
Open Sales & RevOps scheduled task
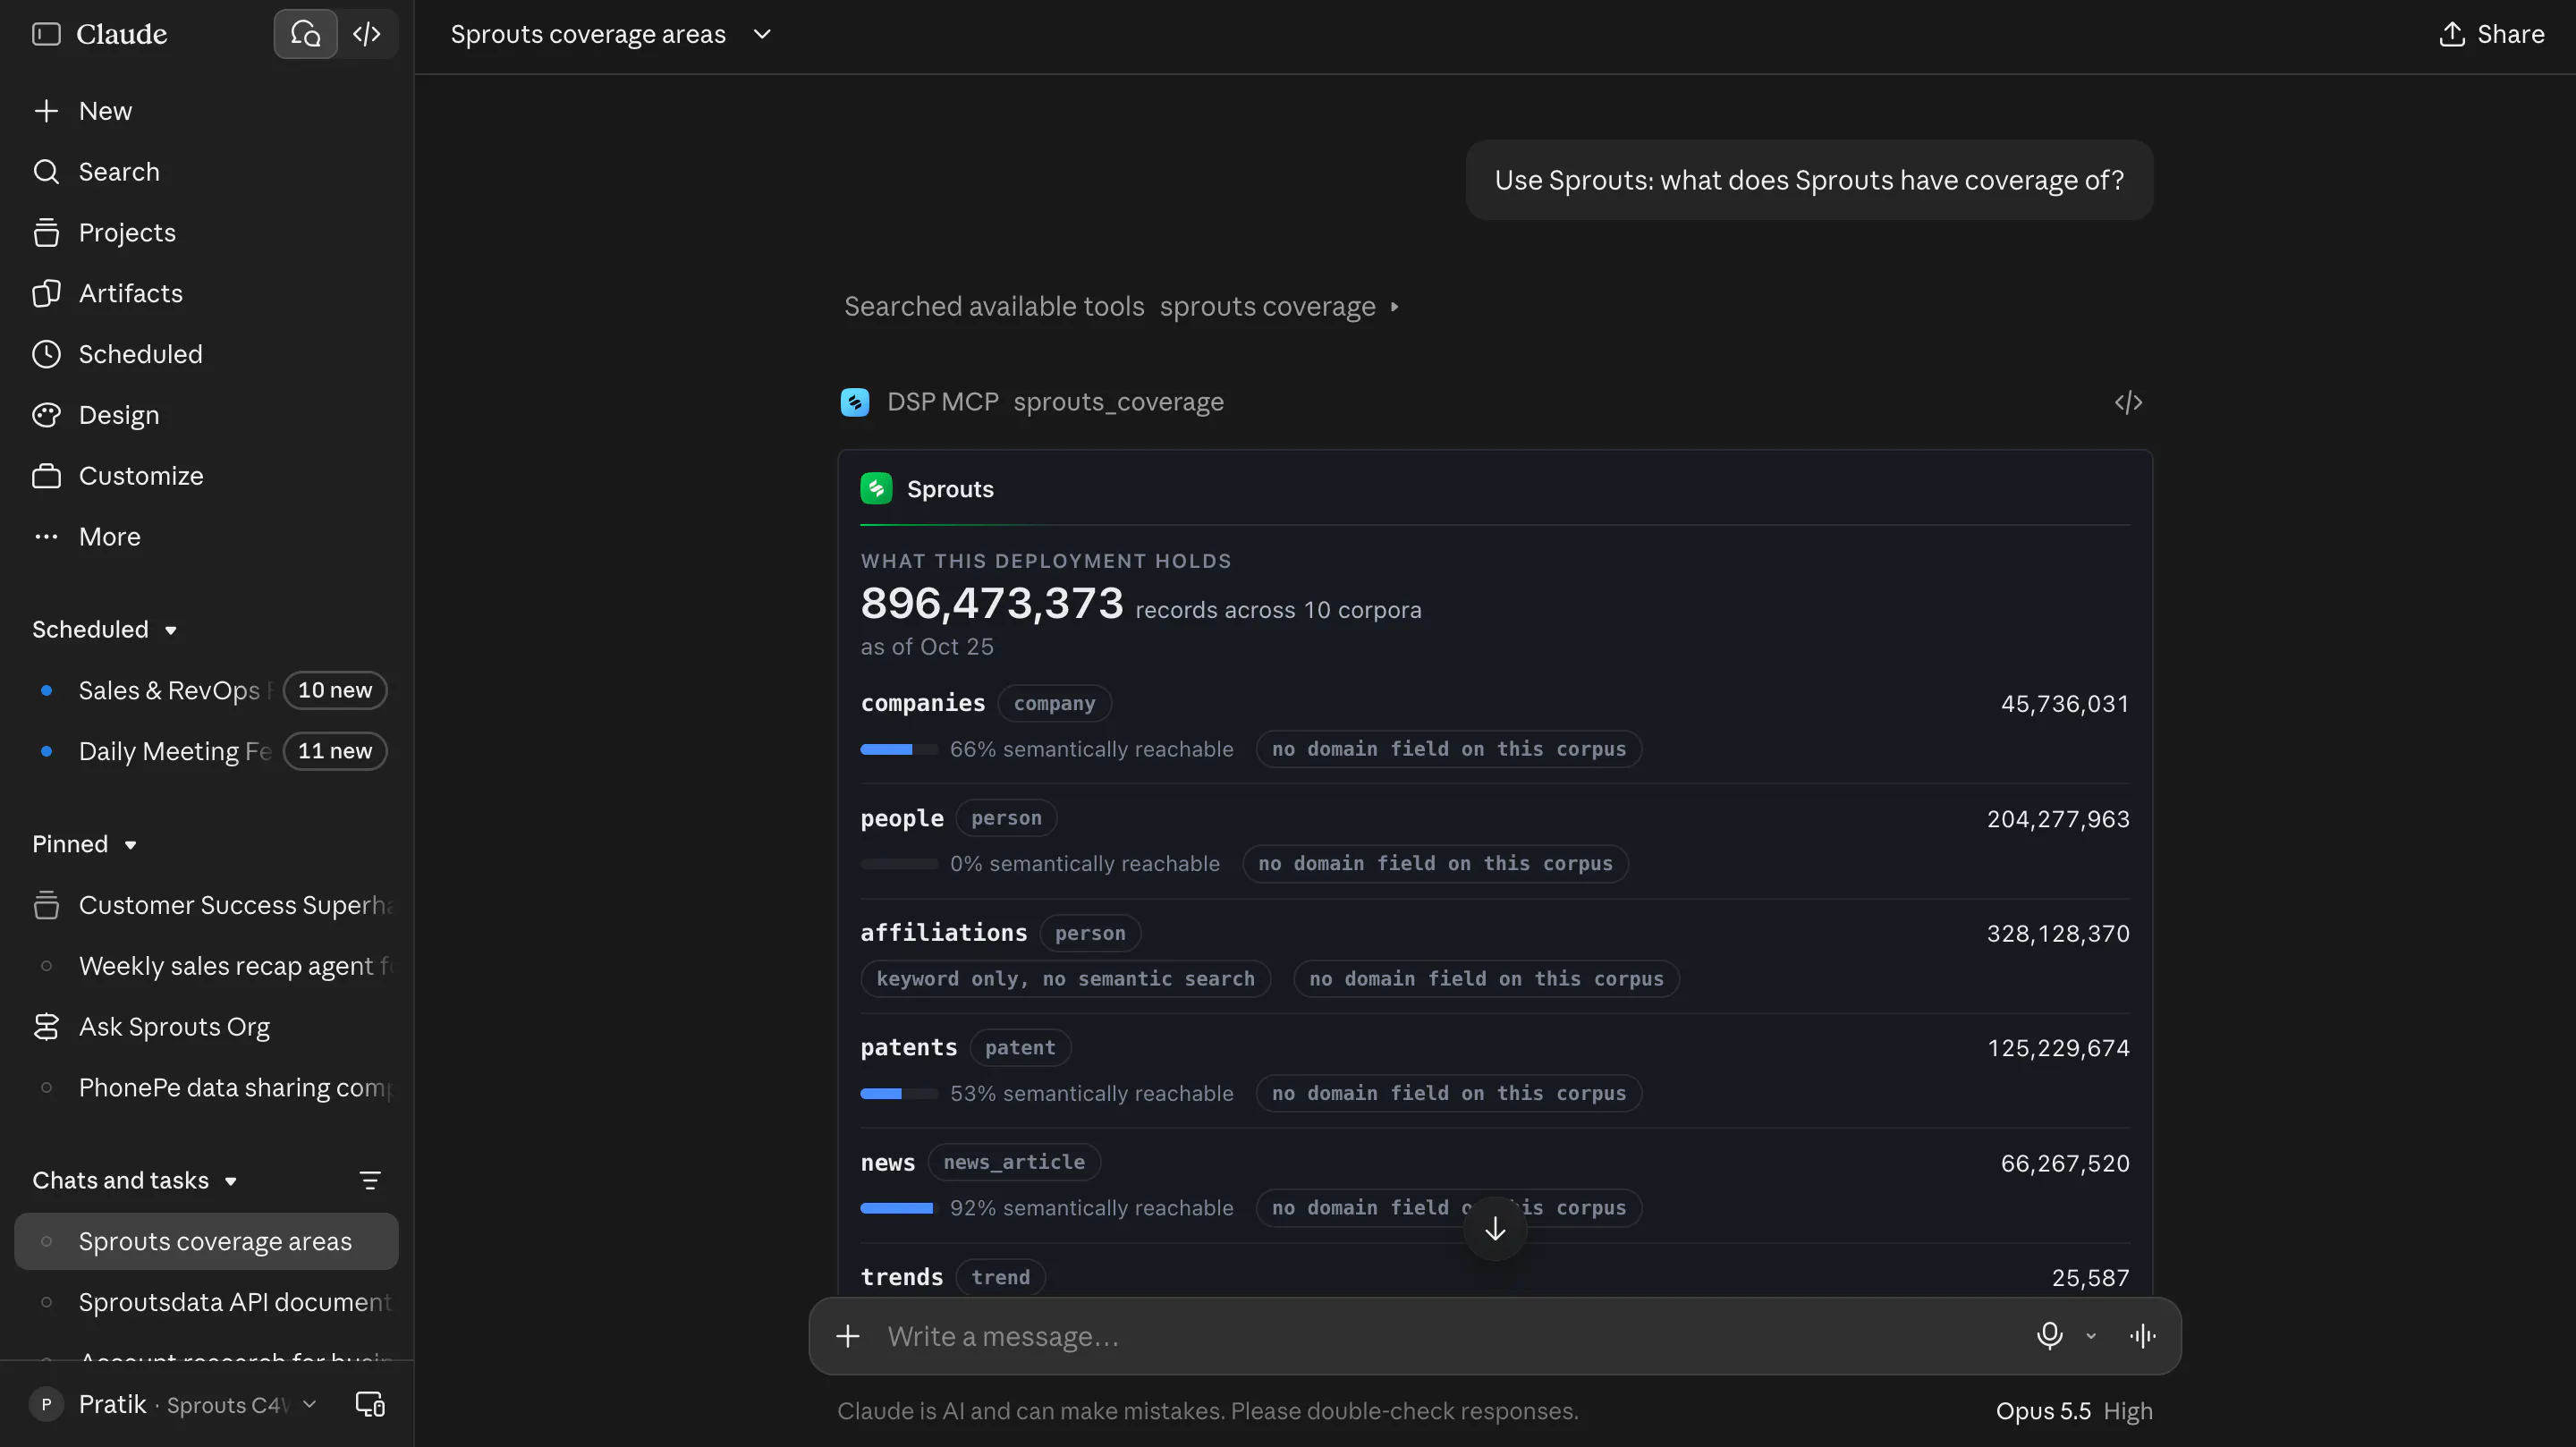click(206, 691)
